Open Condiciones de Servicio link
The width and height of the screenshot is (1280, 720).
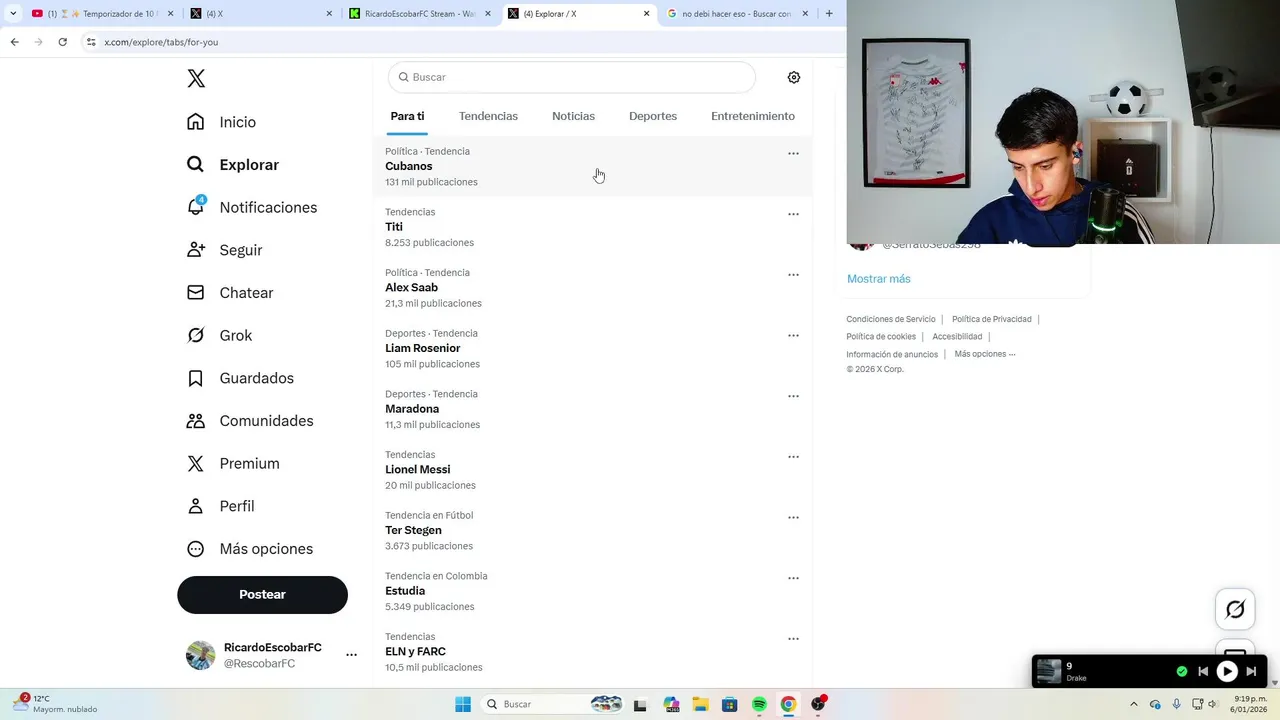[x=891, y=319]
